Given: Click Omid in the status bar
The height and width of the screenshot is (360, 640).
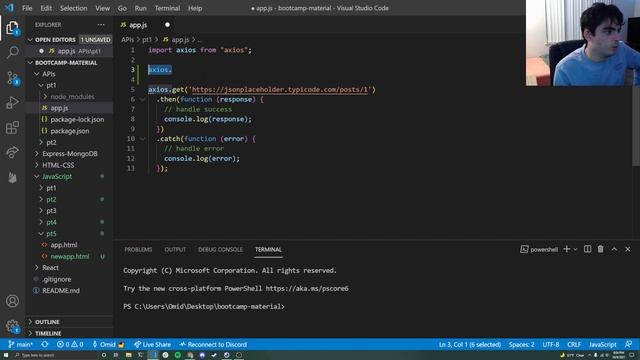Looking at the screenshot, I should tap(108, 344).
